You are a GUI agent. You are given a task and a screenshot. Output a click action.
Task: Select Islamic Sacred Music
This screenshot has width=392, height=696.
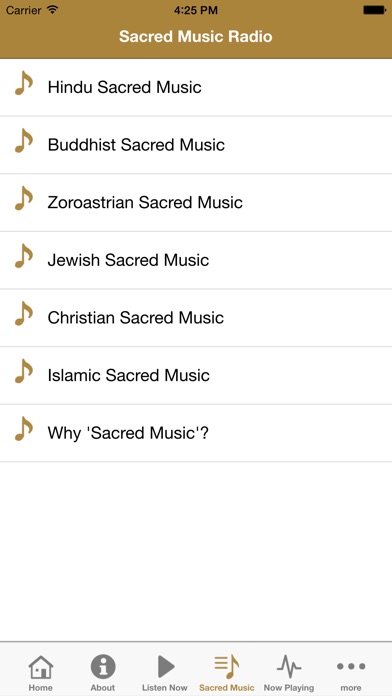(x=196, y=376)
